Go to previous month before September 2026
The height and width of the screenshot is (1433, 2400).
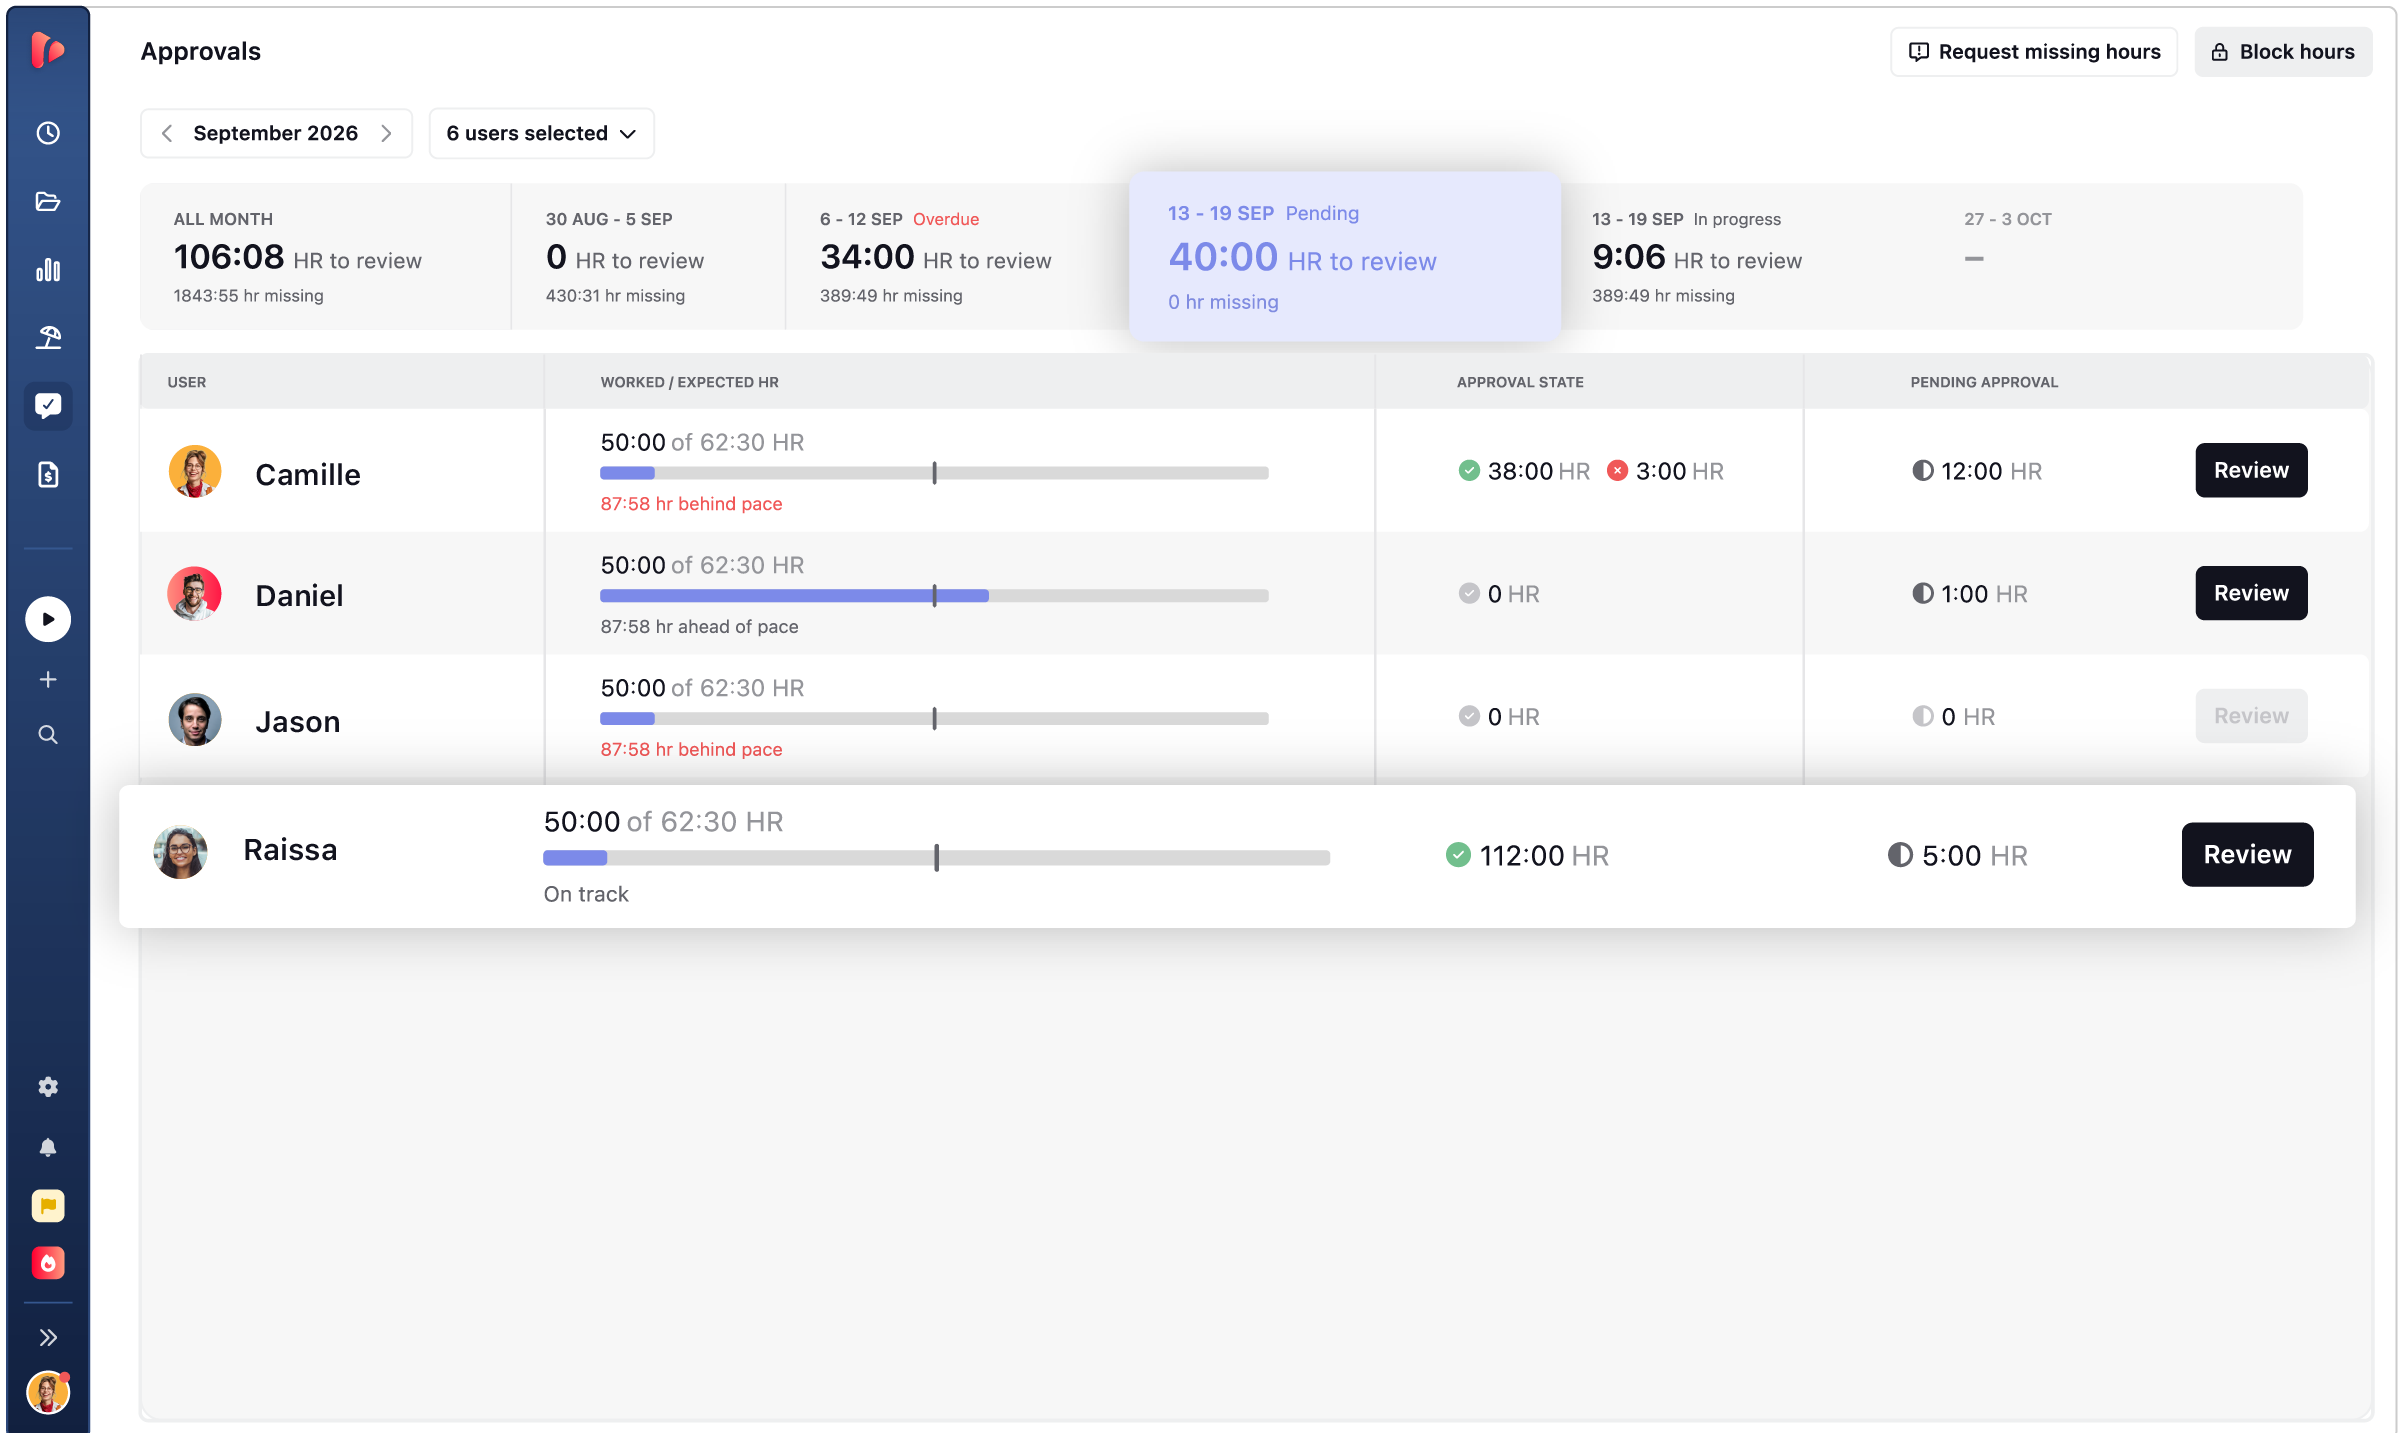[167, 133]
